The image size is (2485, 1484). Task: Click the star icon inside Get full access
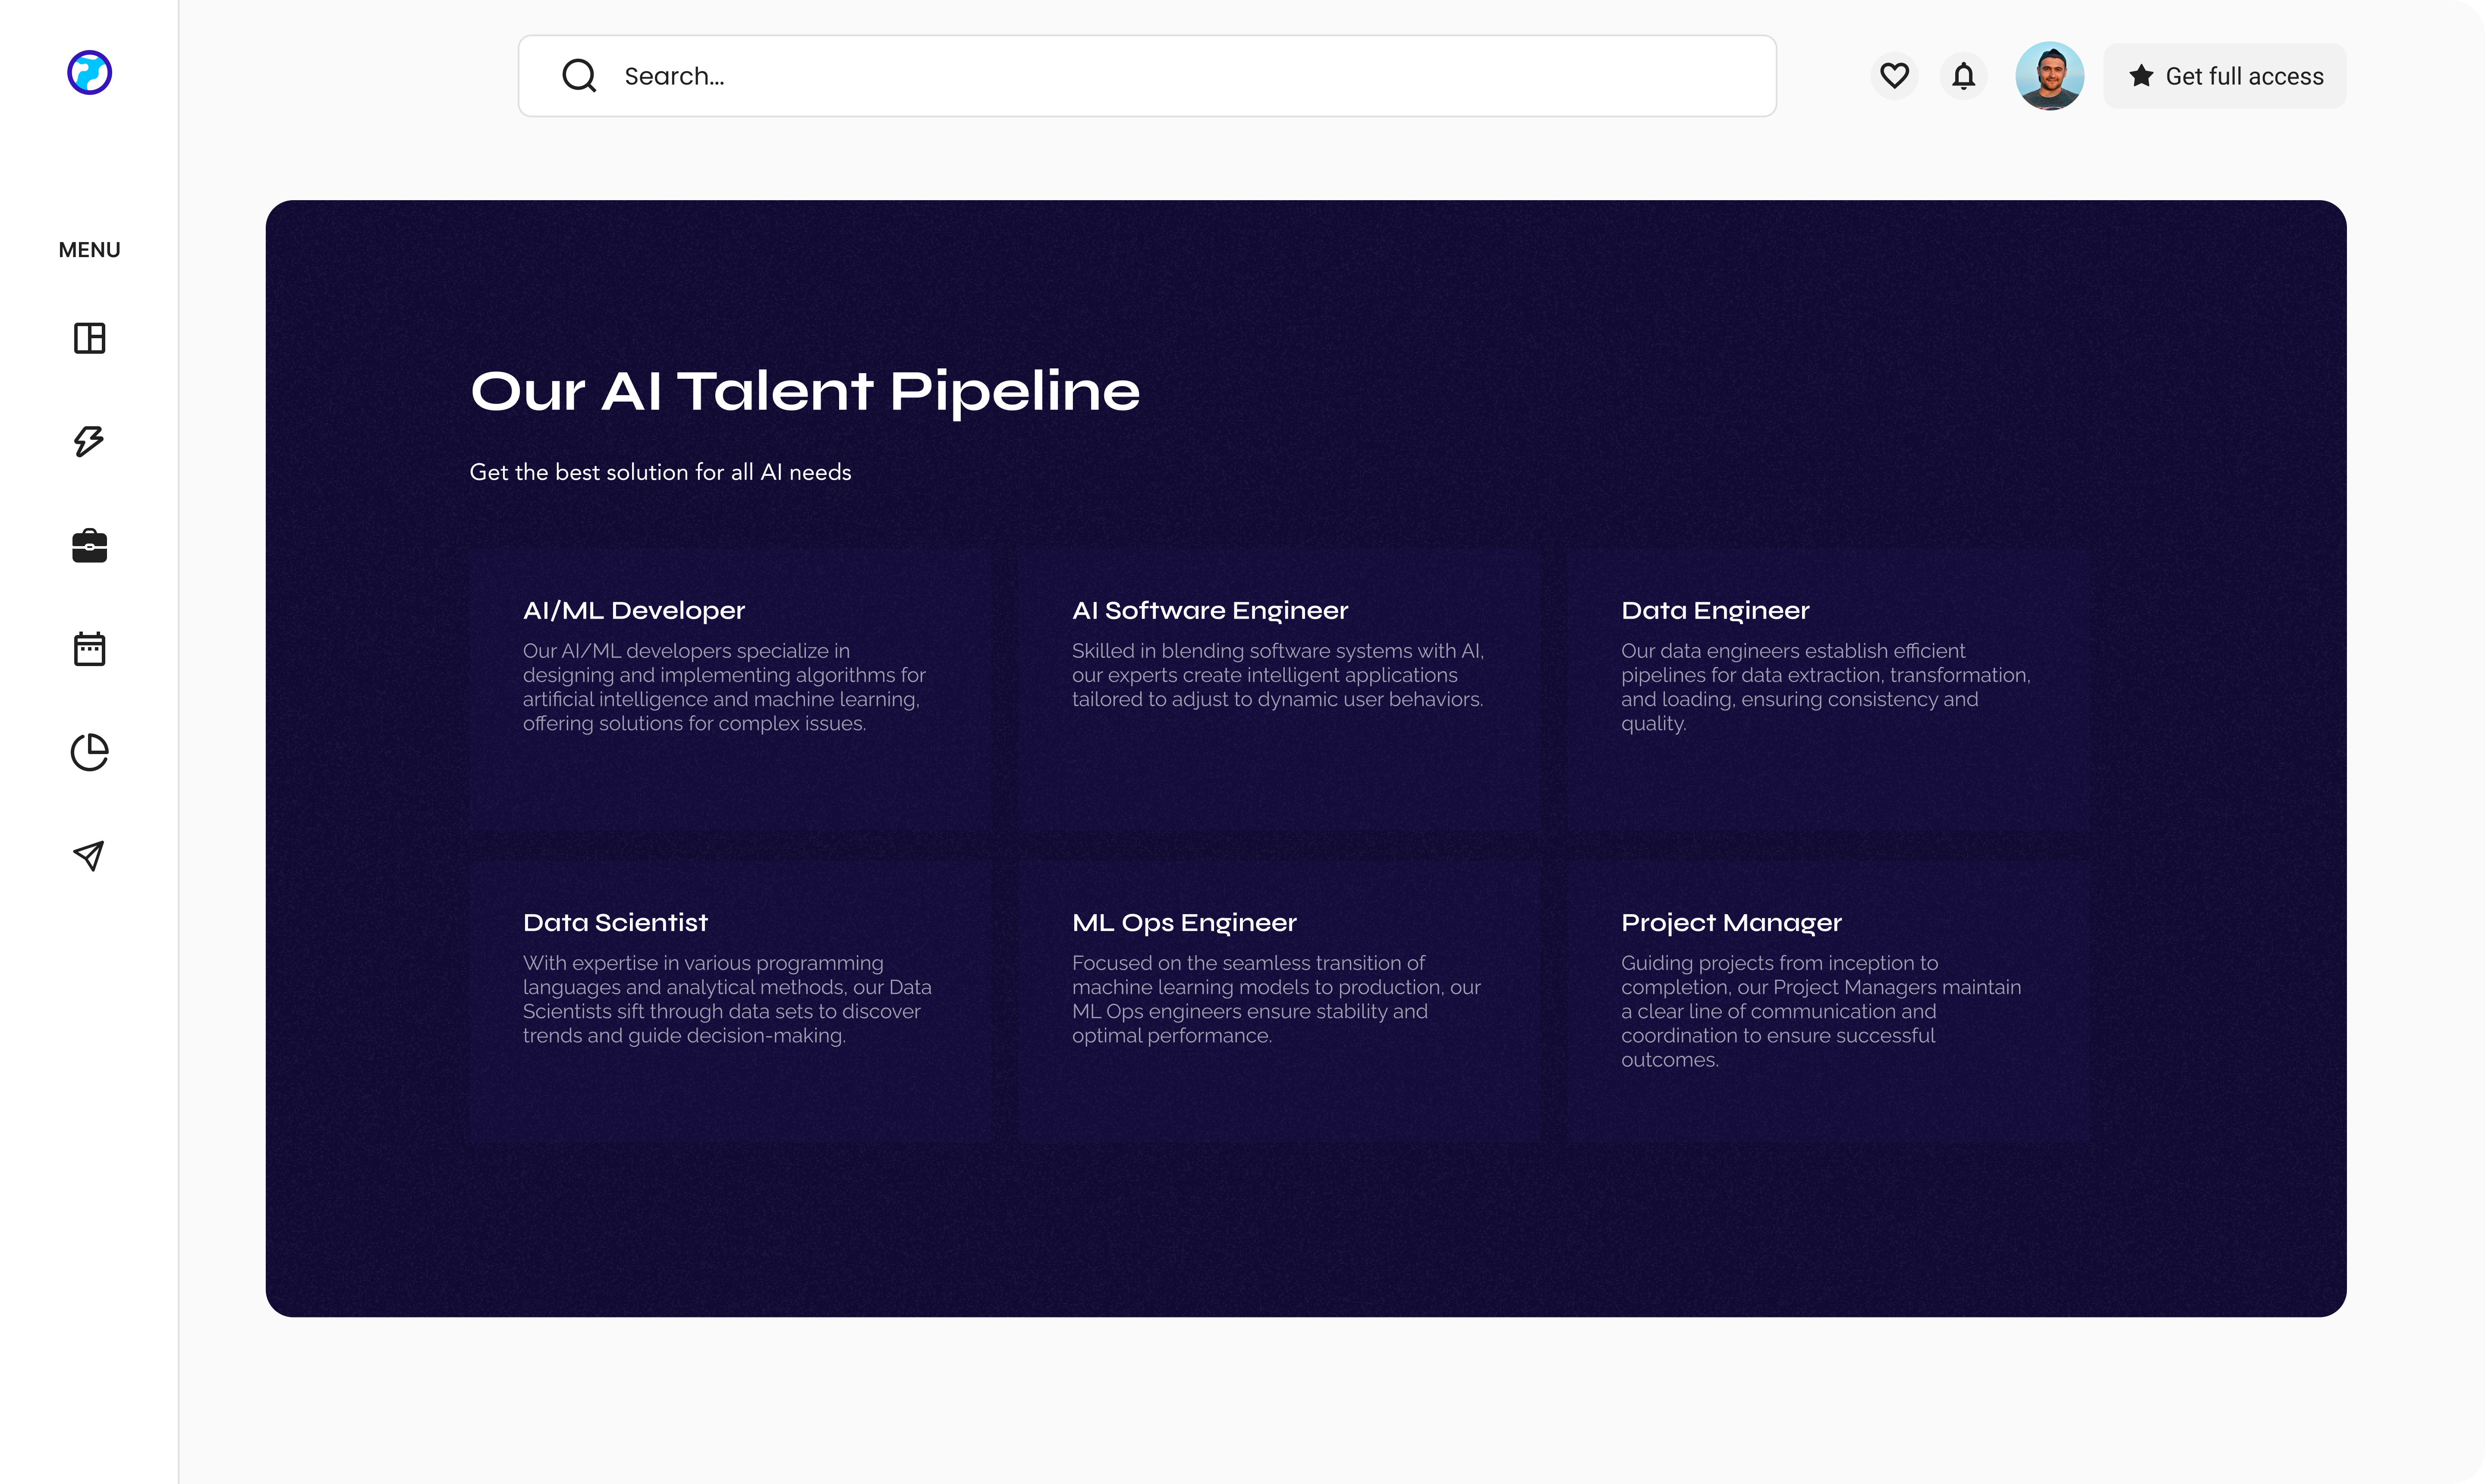click(2142, 75)
